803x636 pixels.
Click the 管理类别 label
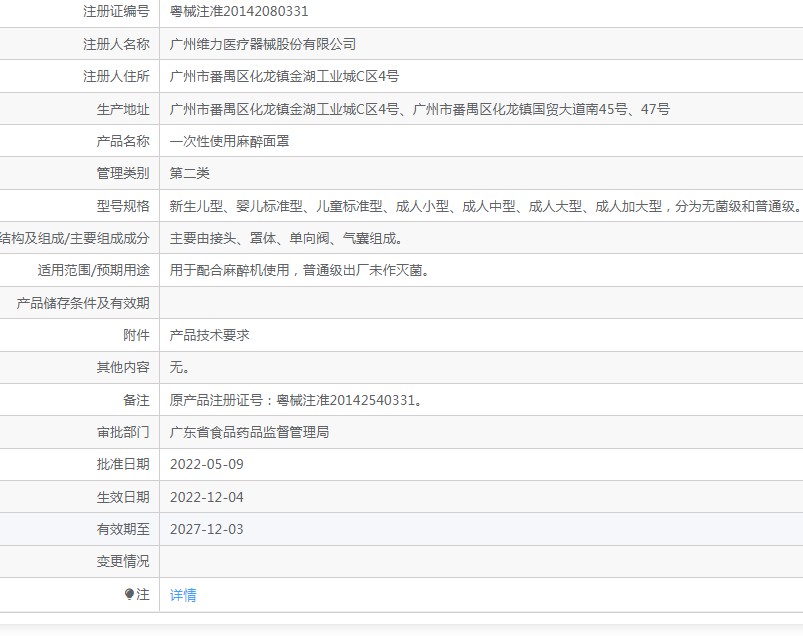click(123, 173)
